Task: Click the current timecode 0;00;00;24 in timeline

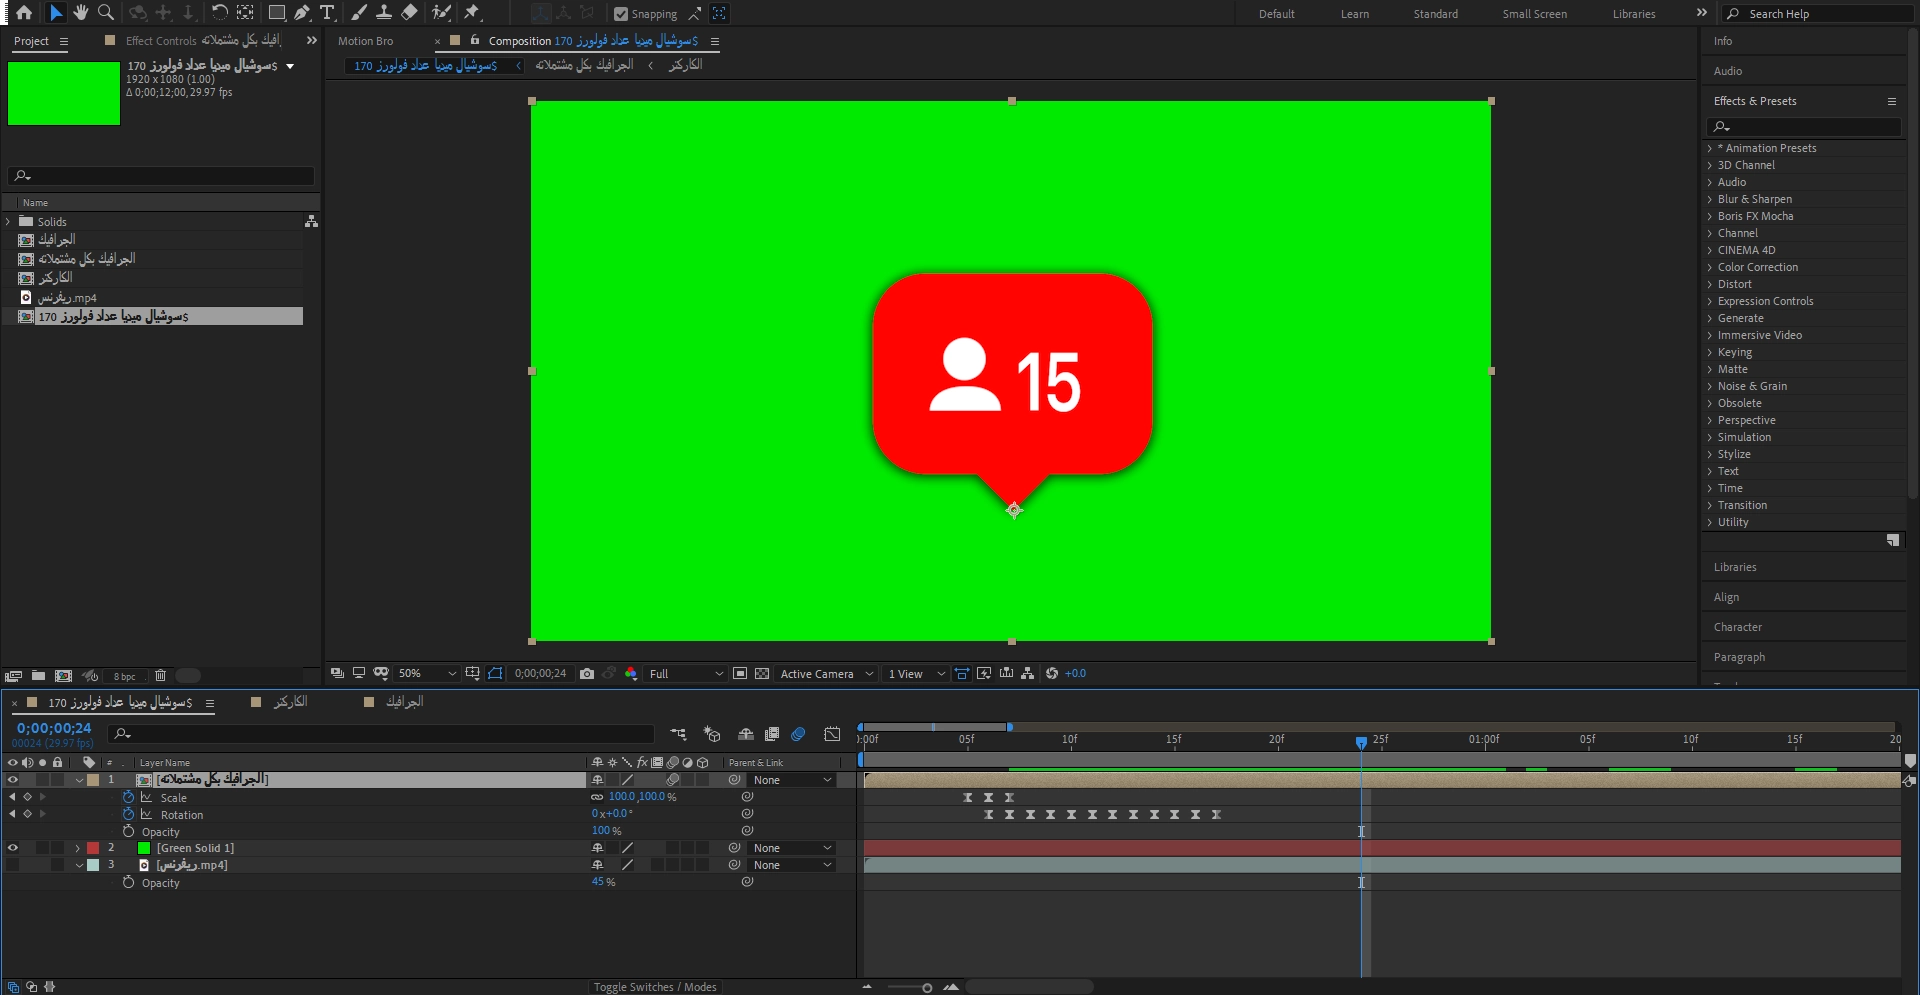Action: tap(54, 728)
